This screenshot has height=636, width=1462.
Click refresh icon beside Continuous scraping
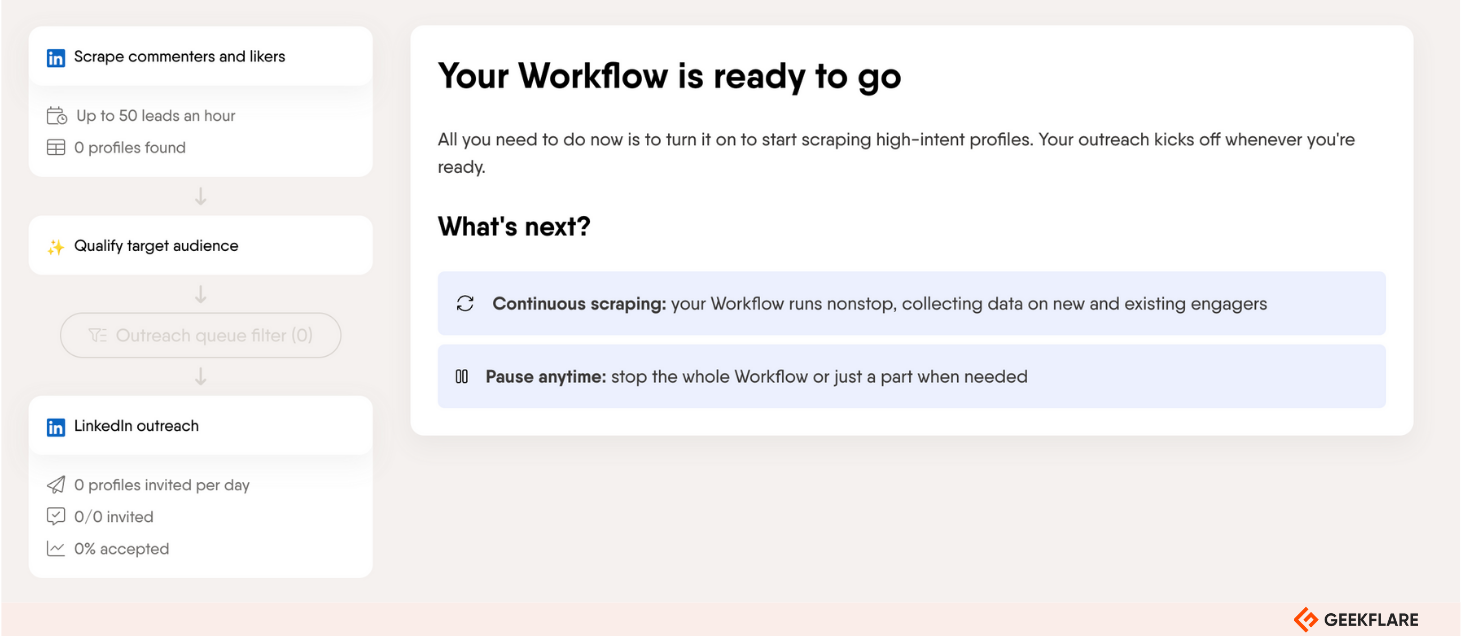tap(465, 303)
